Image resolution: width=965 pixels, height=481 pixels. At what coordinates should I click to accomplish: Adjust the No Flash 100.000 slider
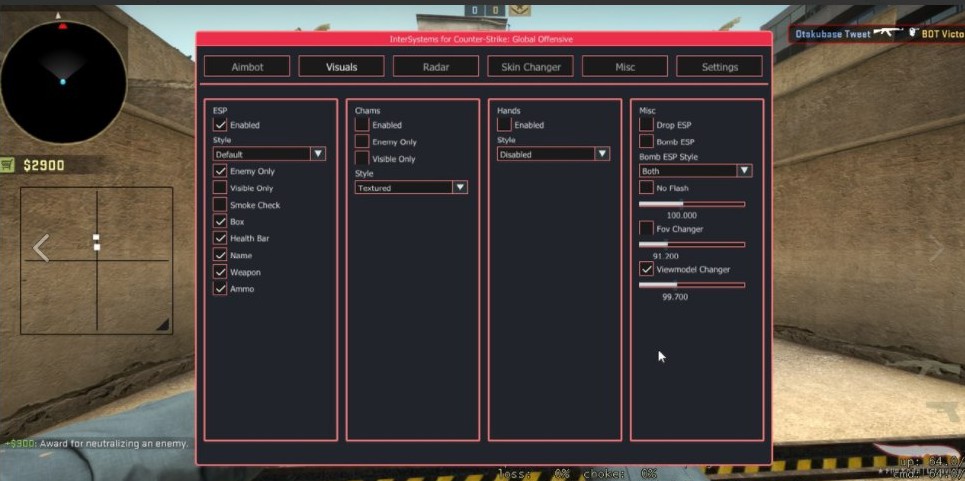692,204
